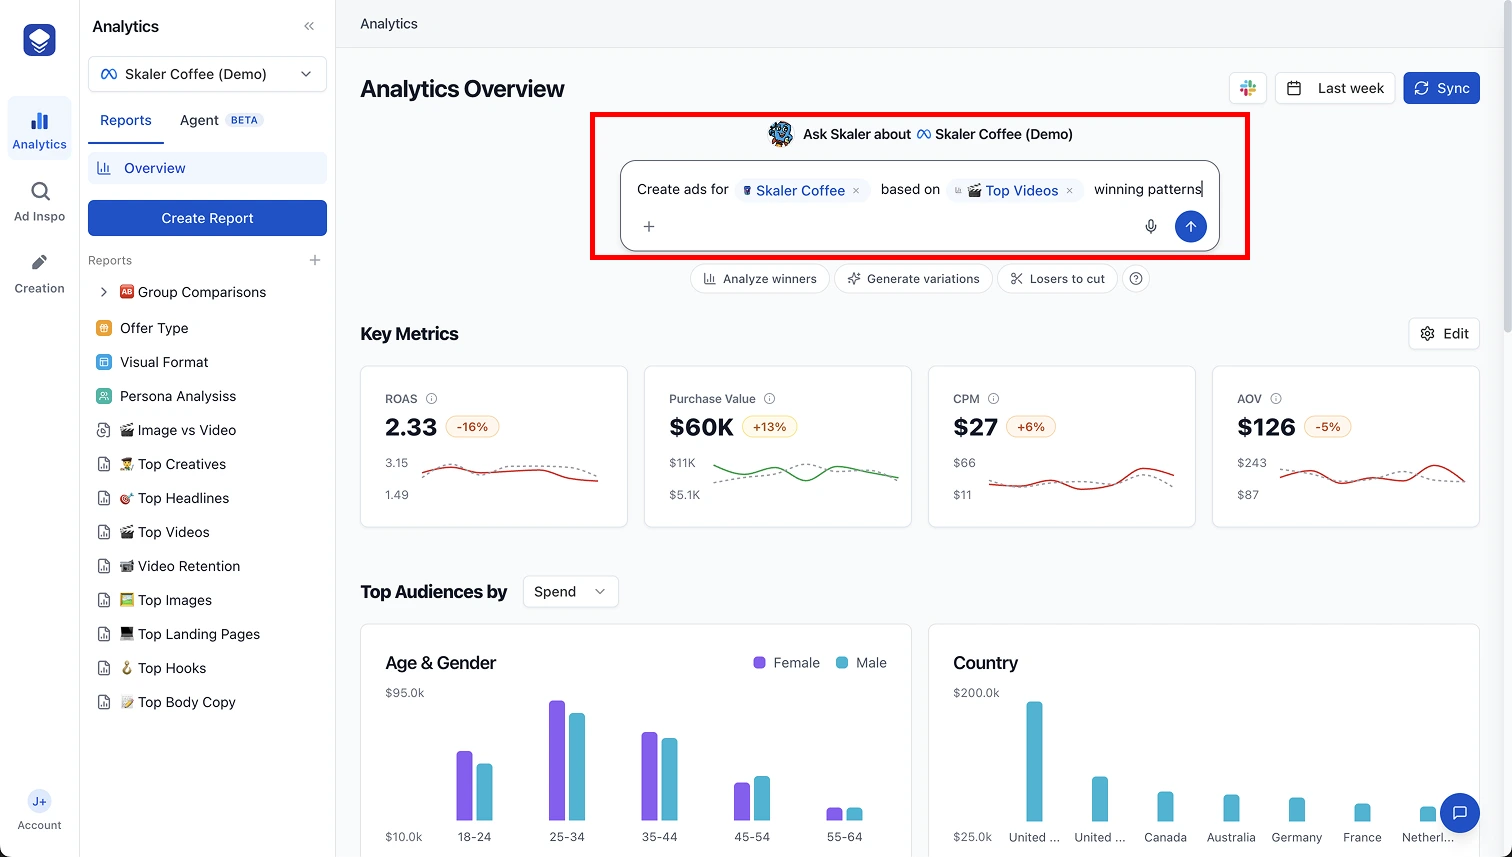The width and height of the screenshot is (1512, 857).
Task: Add a new report with plus icon
Action: point(315,260)
